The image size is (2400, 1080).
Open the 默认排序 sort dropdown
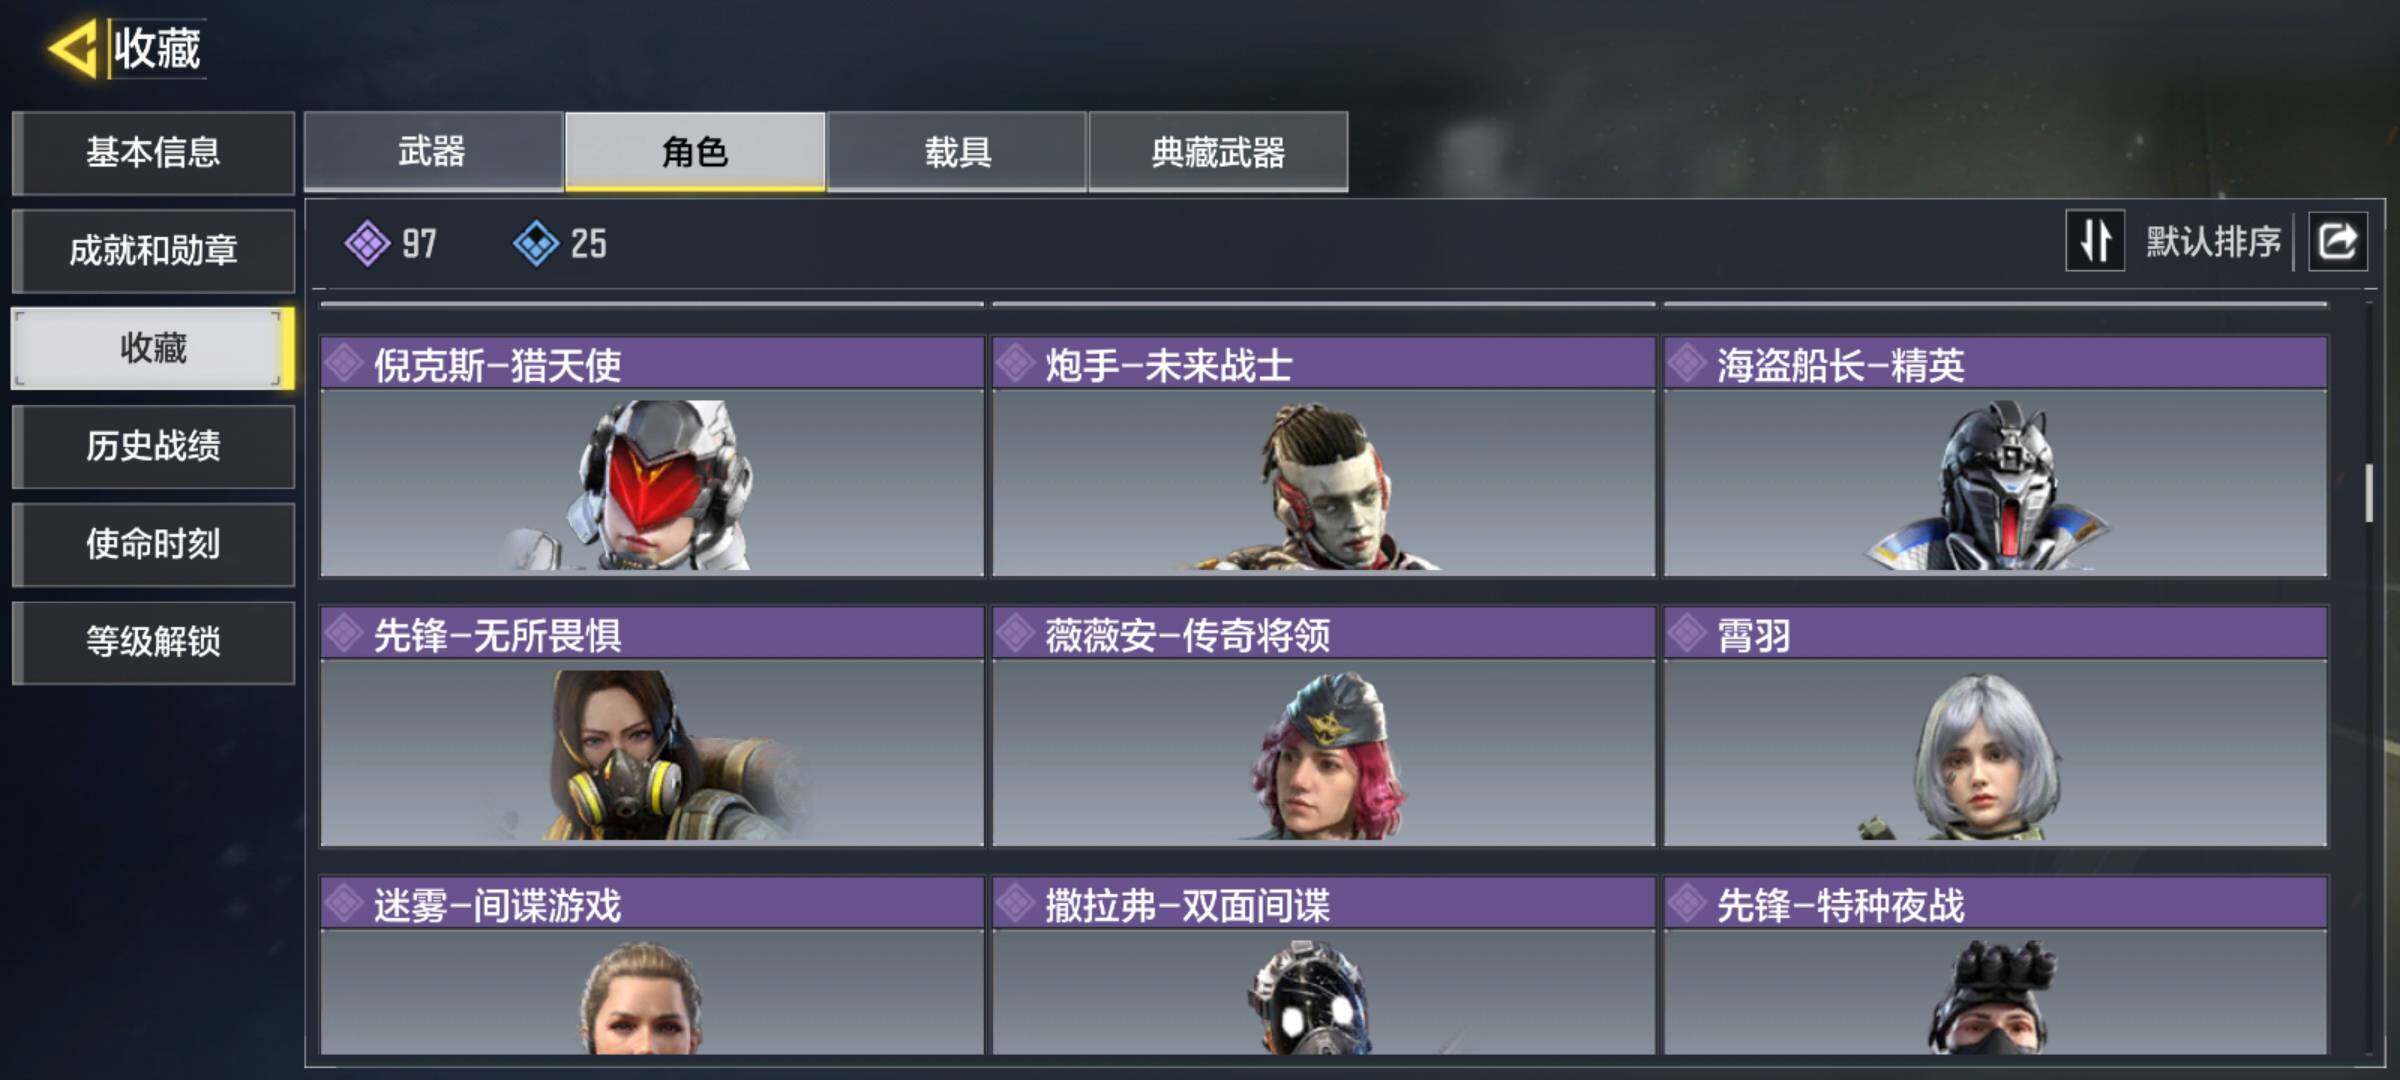tap(2213, 242)
